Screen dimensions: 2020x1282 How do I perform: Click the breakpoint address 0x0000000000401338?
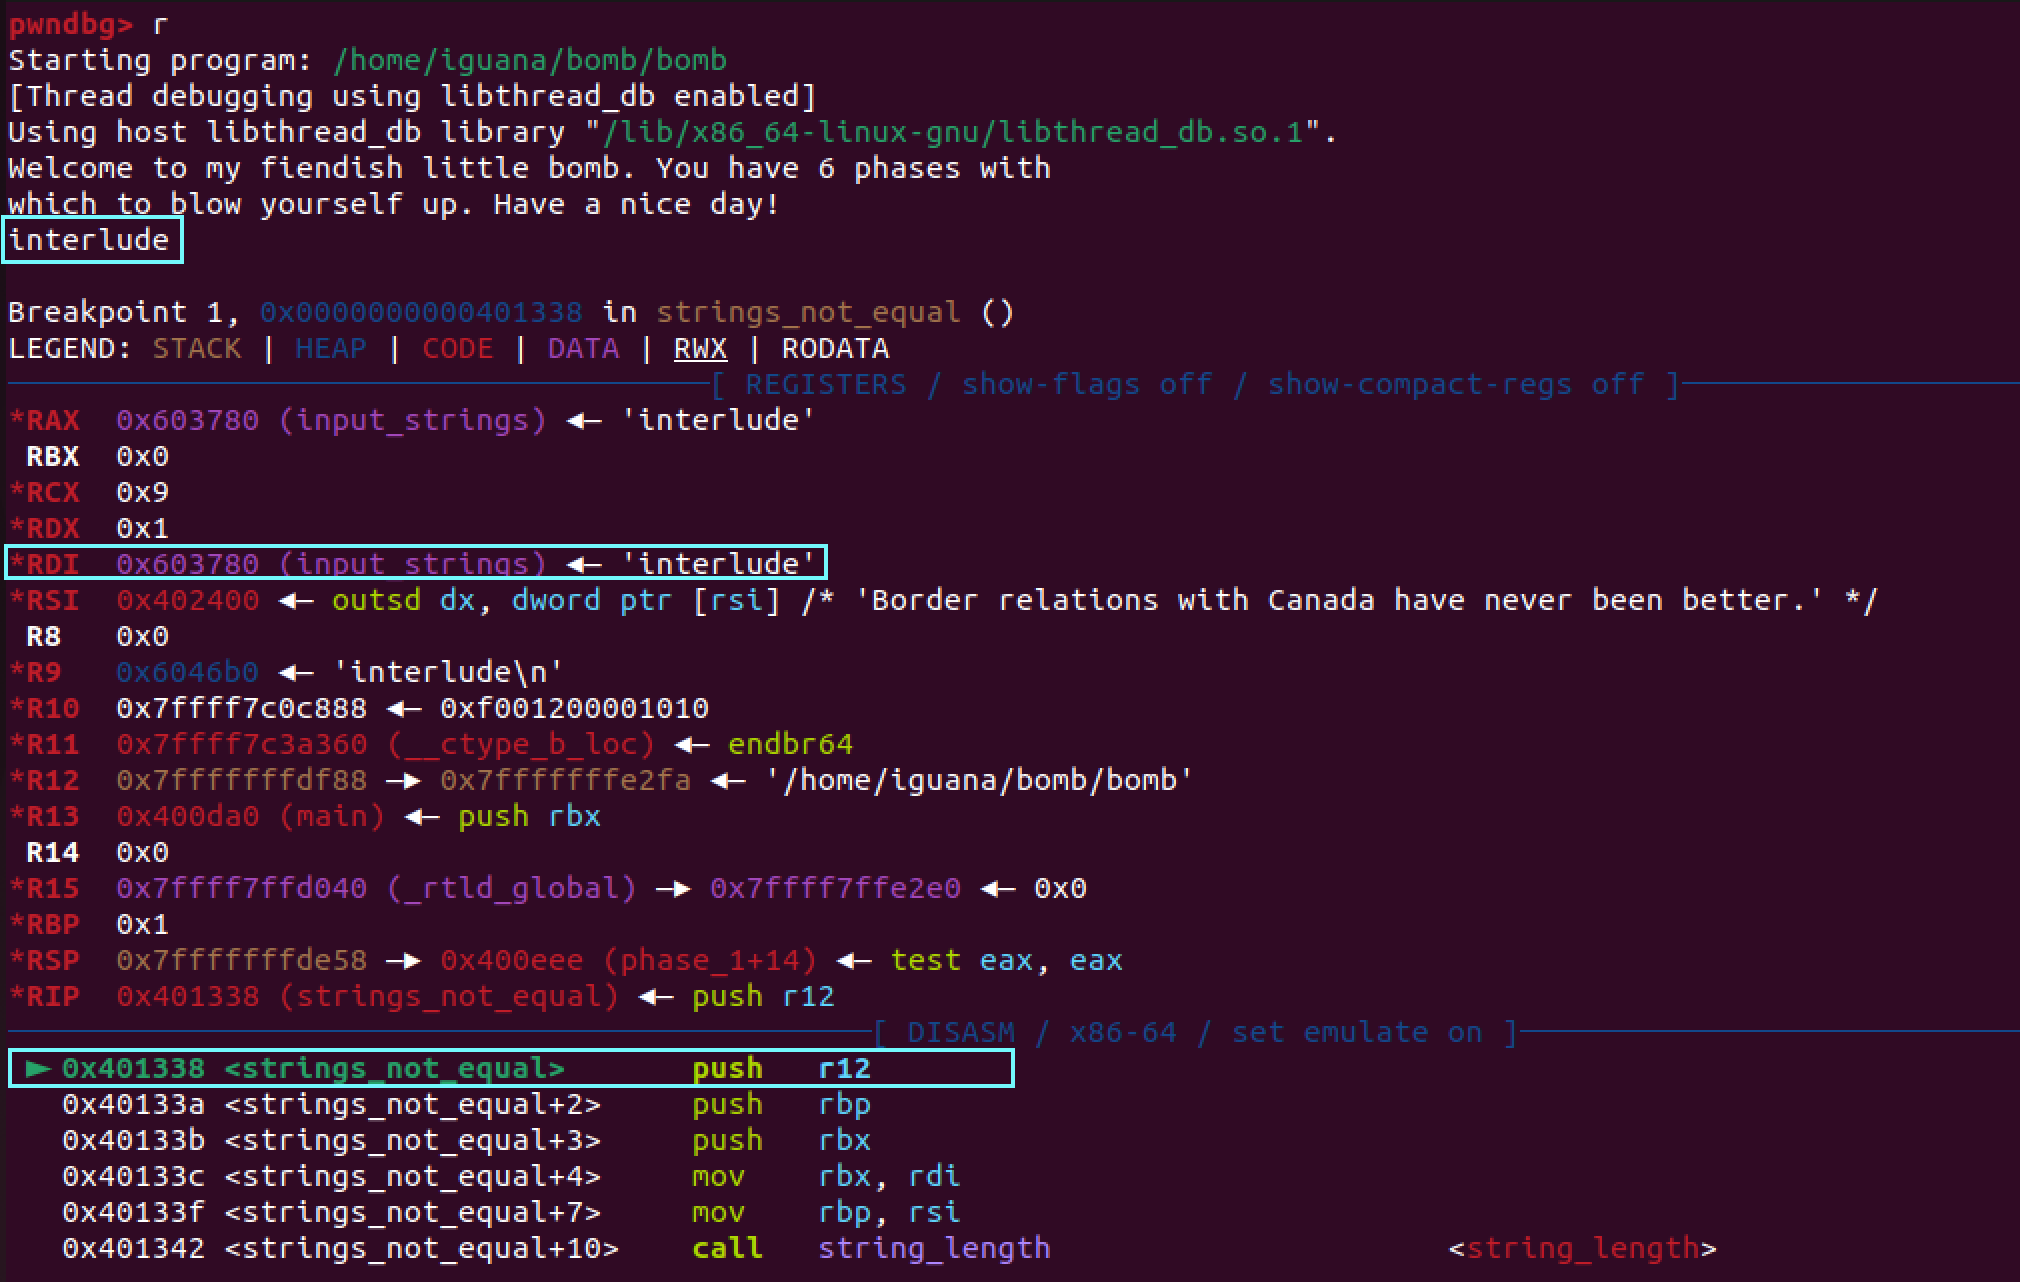point(421,313)
